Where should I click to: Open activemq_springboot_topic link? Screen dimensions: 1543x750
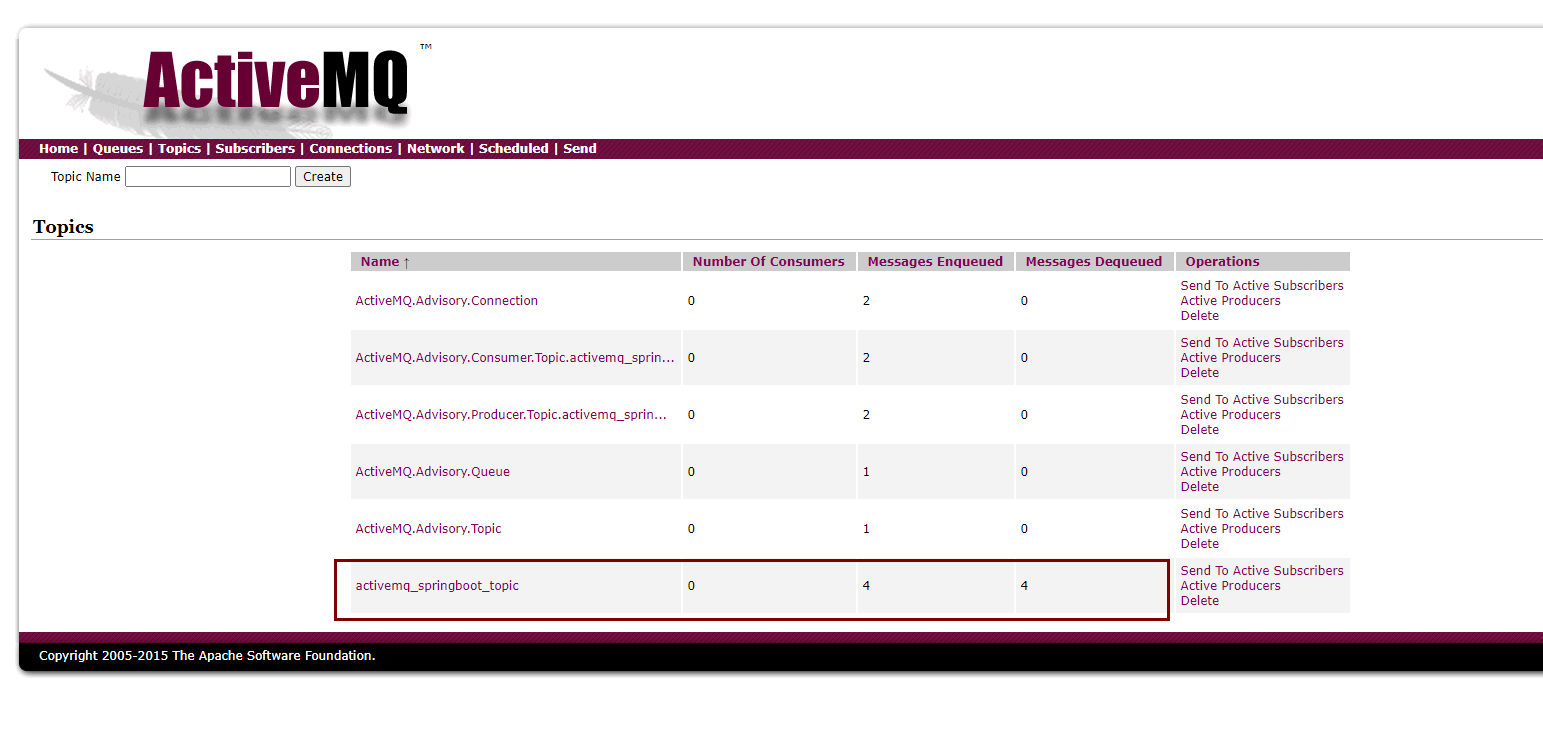437,586
